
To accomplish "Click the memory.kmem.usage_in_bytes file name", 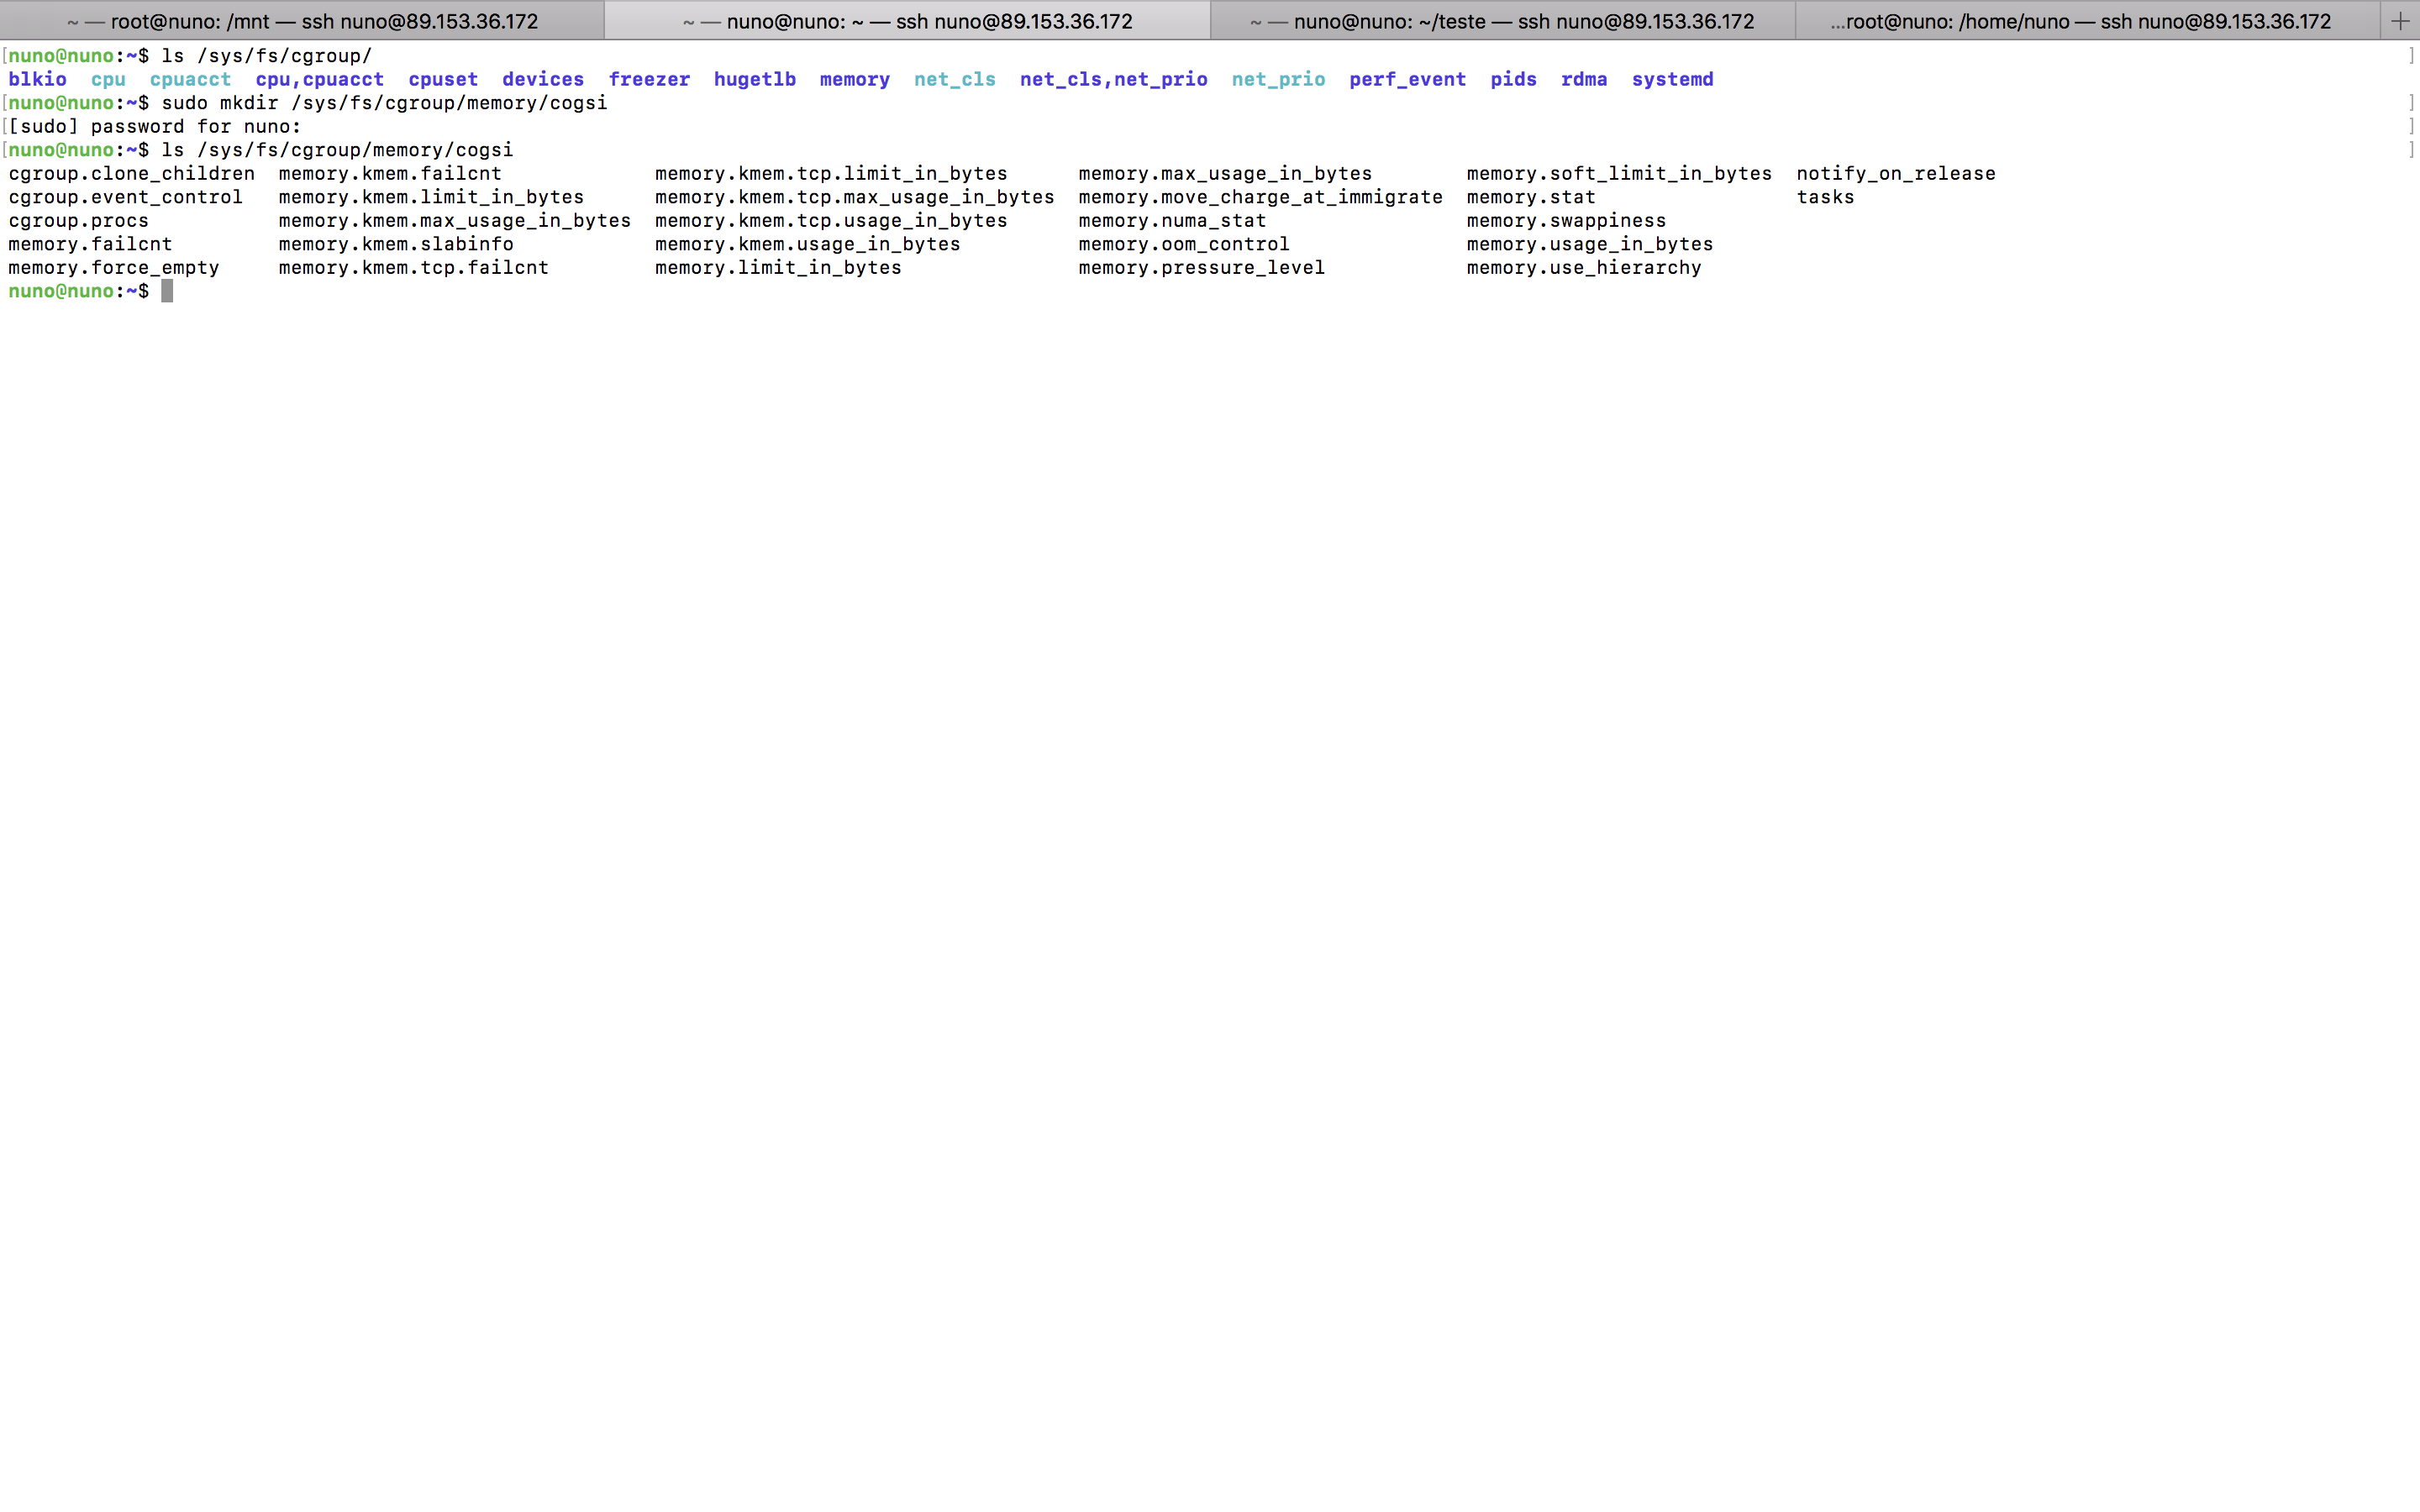I will pyautogui.click(x=808, y=244).
